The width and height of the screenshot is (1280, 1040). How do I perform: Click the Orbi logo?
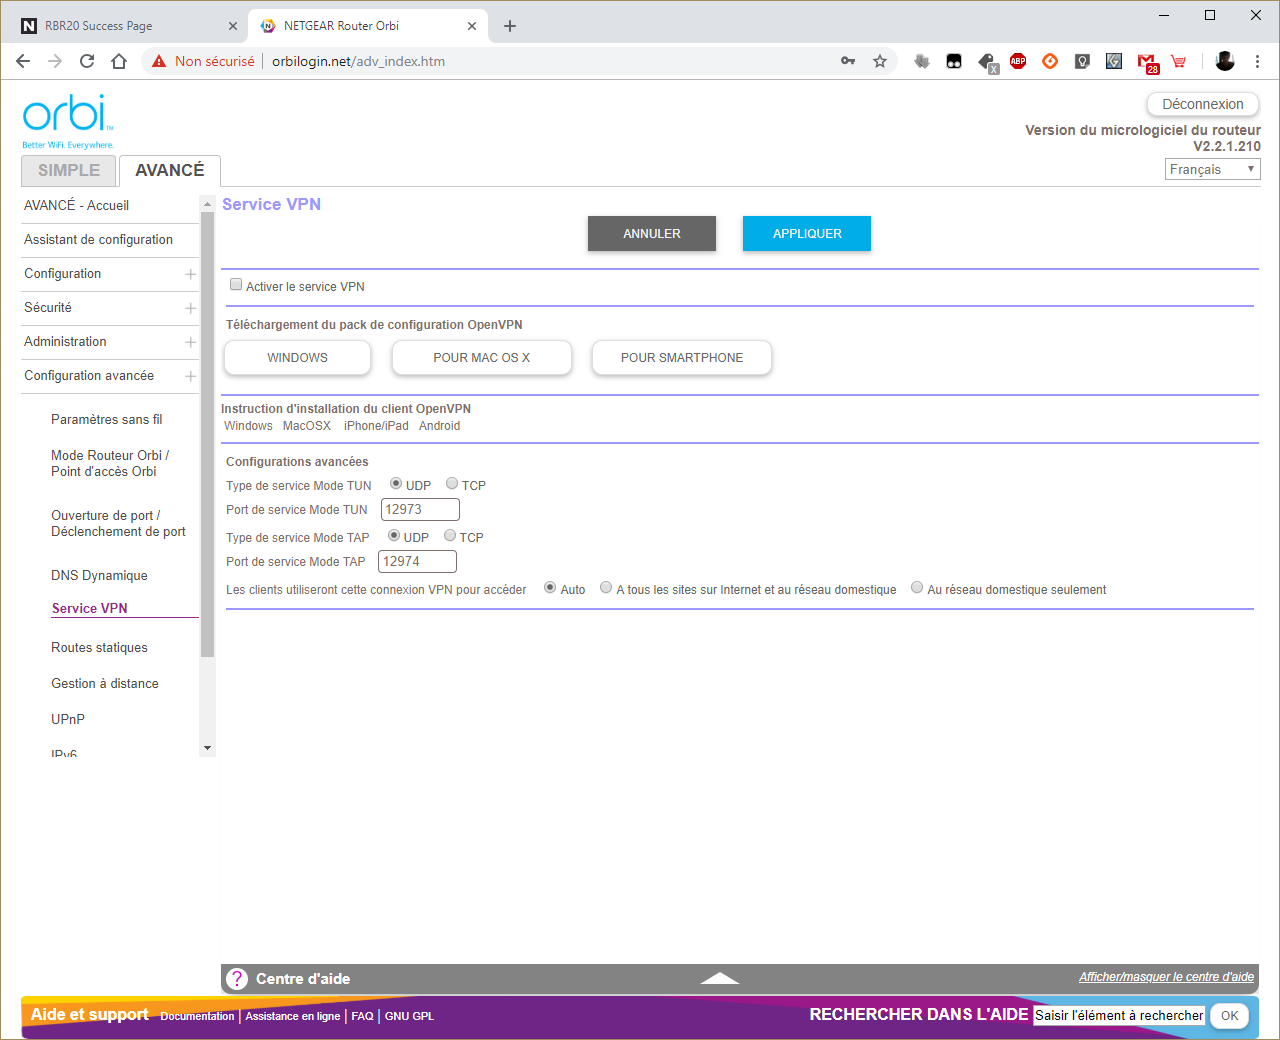tap(68, 121)
